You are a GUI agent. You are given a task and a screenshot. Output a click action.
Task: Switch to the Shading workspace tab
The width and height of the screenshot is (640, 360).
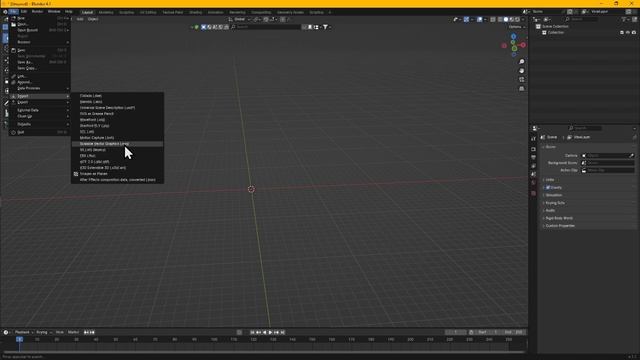point(196,12)
